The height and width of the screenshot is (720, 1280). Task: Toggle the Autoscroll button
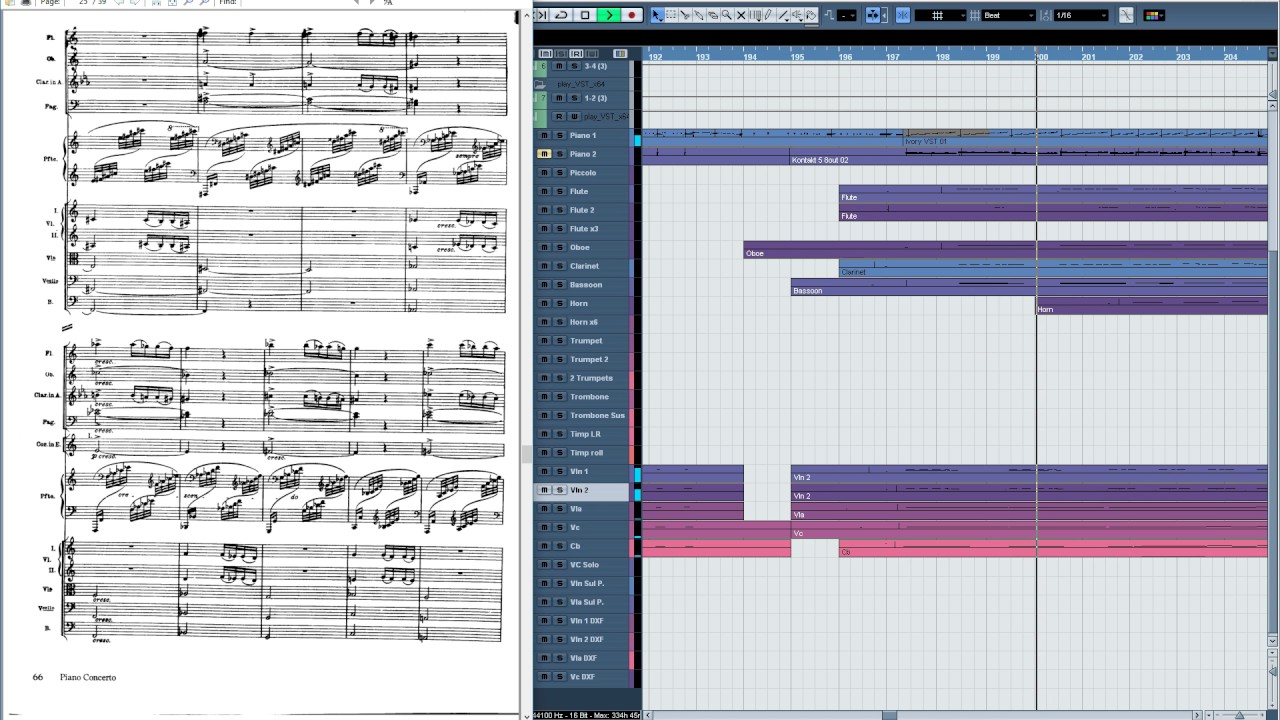(x=873, y=15)
